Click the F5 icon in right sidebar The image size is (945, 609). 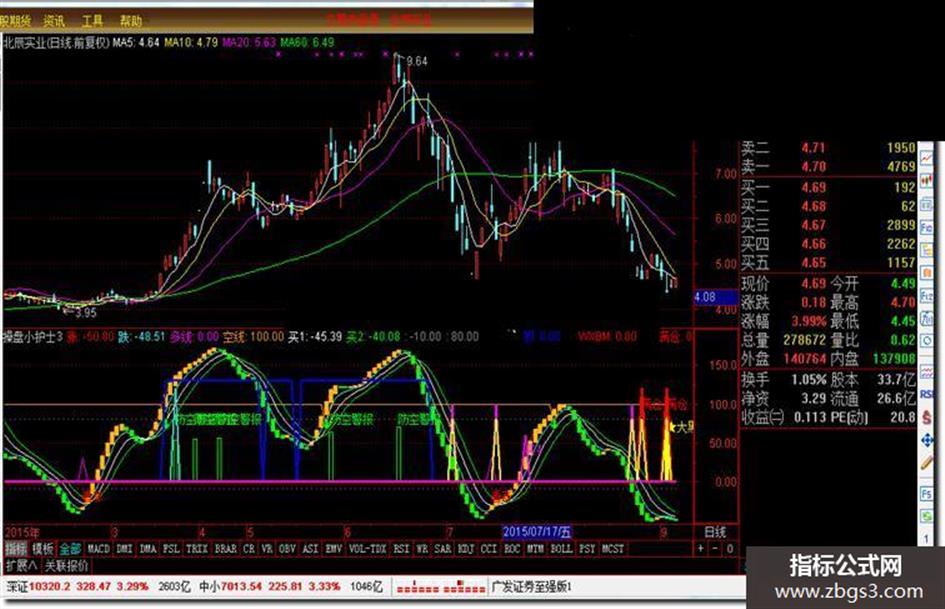[x=926, y=493]
